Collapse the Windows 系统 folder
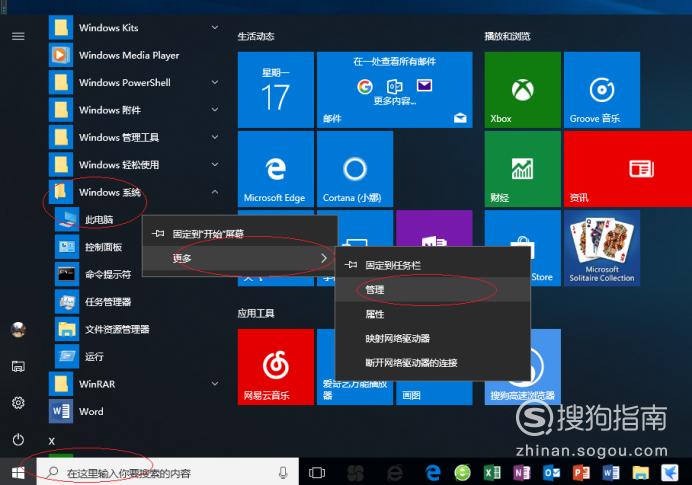The width and height of the screenshot is (692, 485). tap(215, 192)
